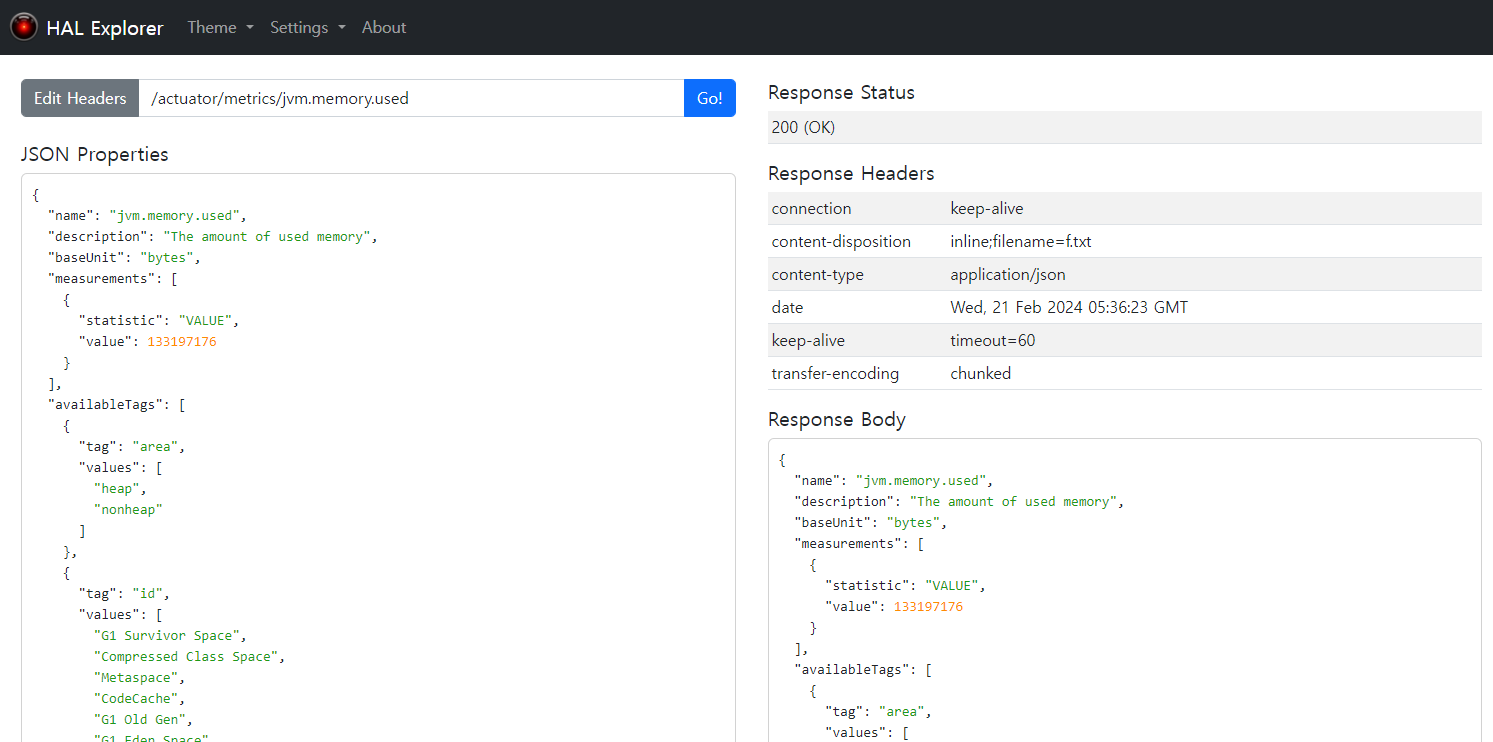Click "The amount of used memory" in JSON Properties

(x=266, y=236)
